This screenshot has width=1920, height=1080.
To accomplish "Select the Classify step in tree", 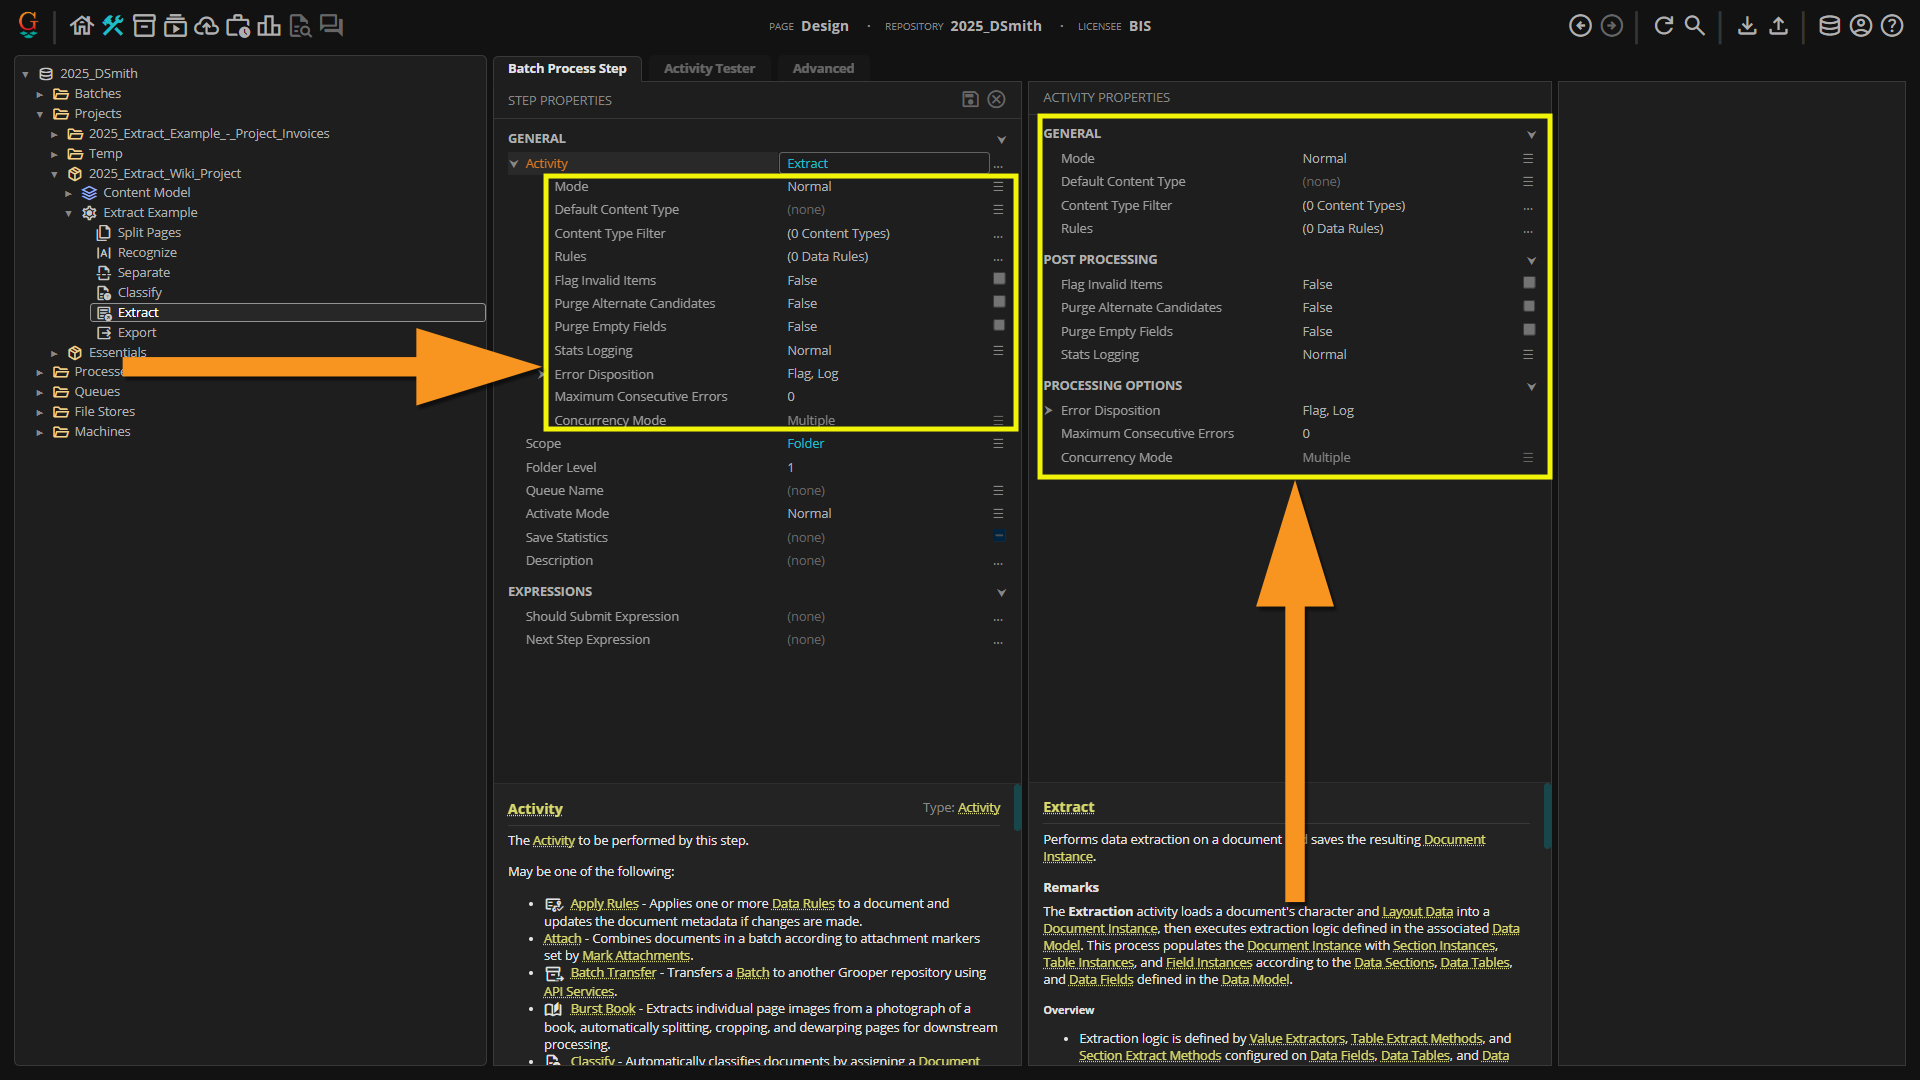I will tap(139, 292).
